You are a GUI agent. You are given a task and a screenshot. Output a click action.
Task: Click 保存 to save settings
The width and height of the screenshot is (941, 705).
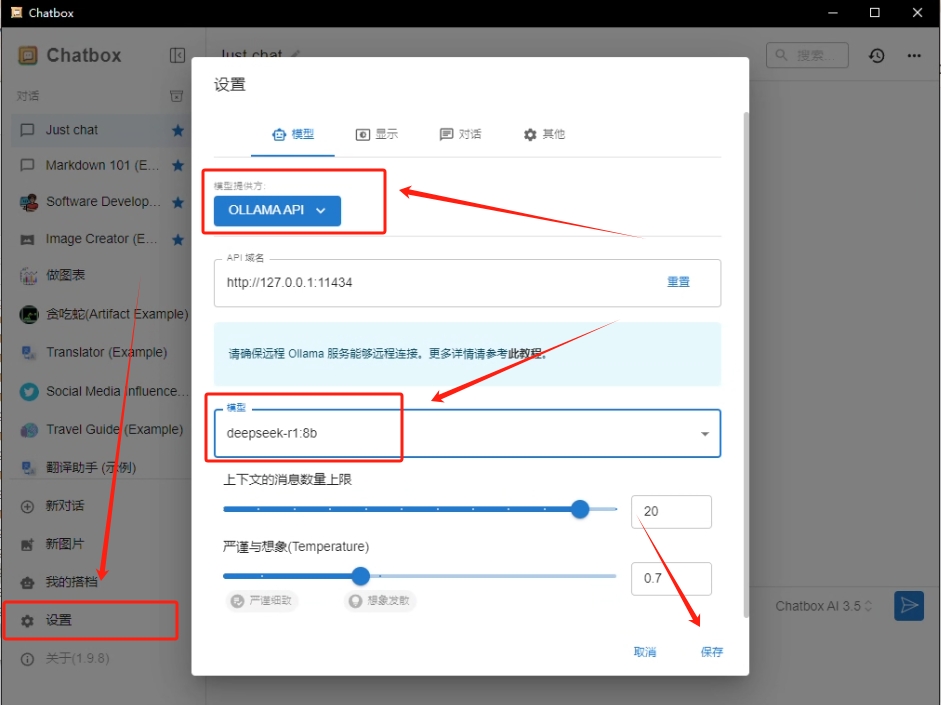(x=712, y=652)
